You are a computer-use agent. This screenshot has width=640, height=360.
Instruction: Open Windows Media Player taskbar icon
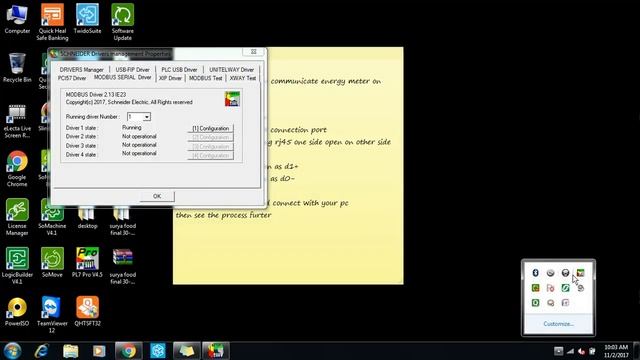tap(99, 351)
